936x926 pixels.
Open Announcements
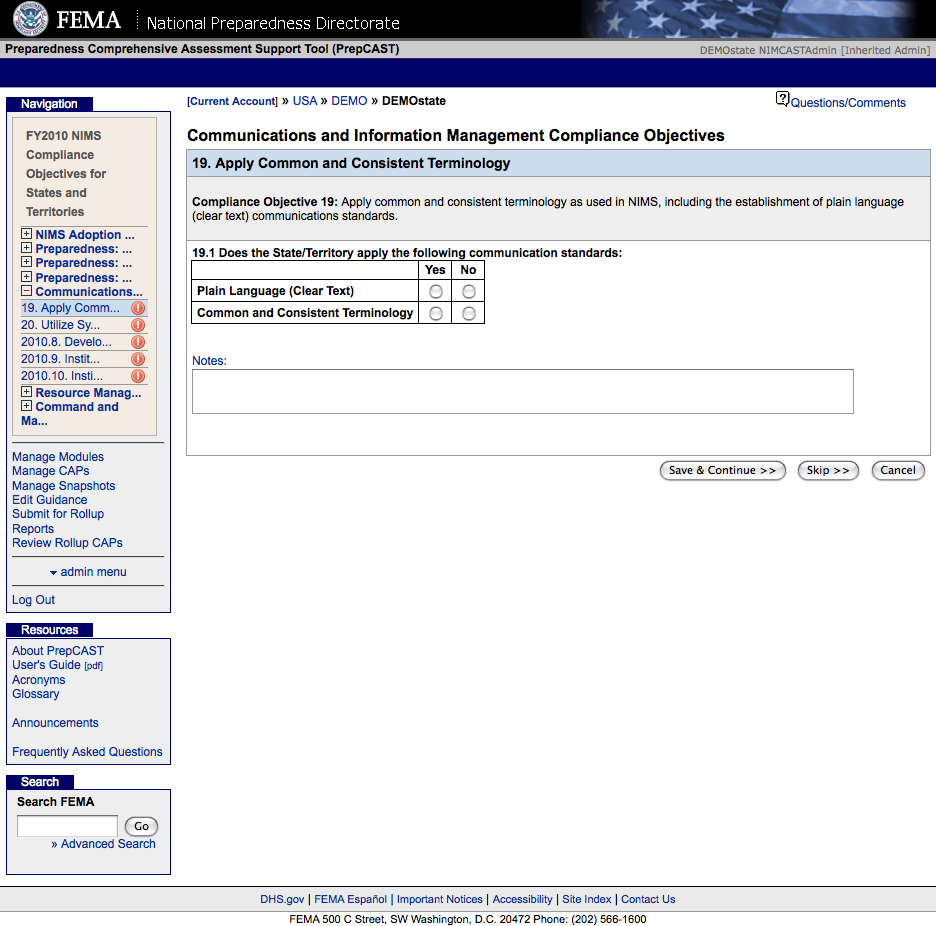pyautogui.click(x=55, y=722)
